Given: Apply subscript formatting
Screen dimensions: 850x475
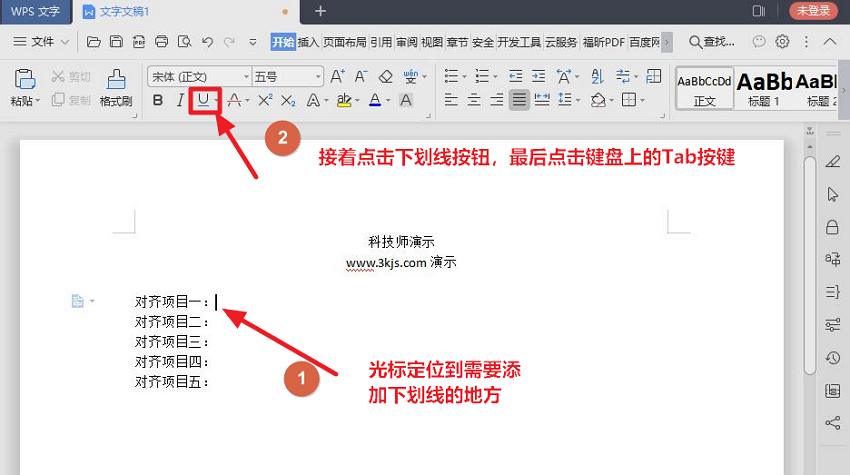Looking at the screenshot, I should pyautogui.click(x=288, y=100).
